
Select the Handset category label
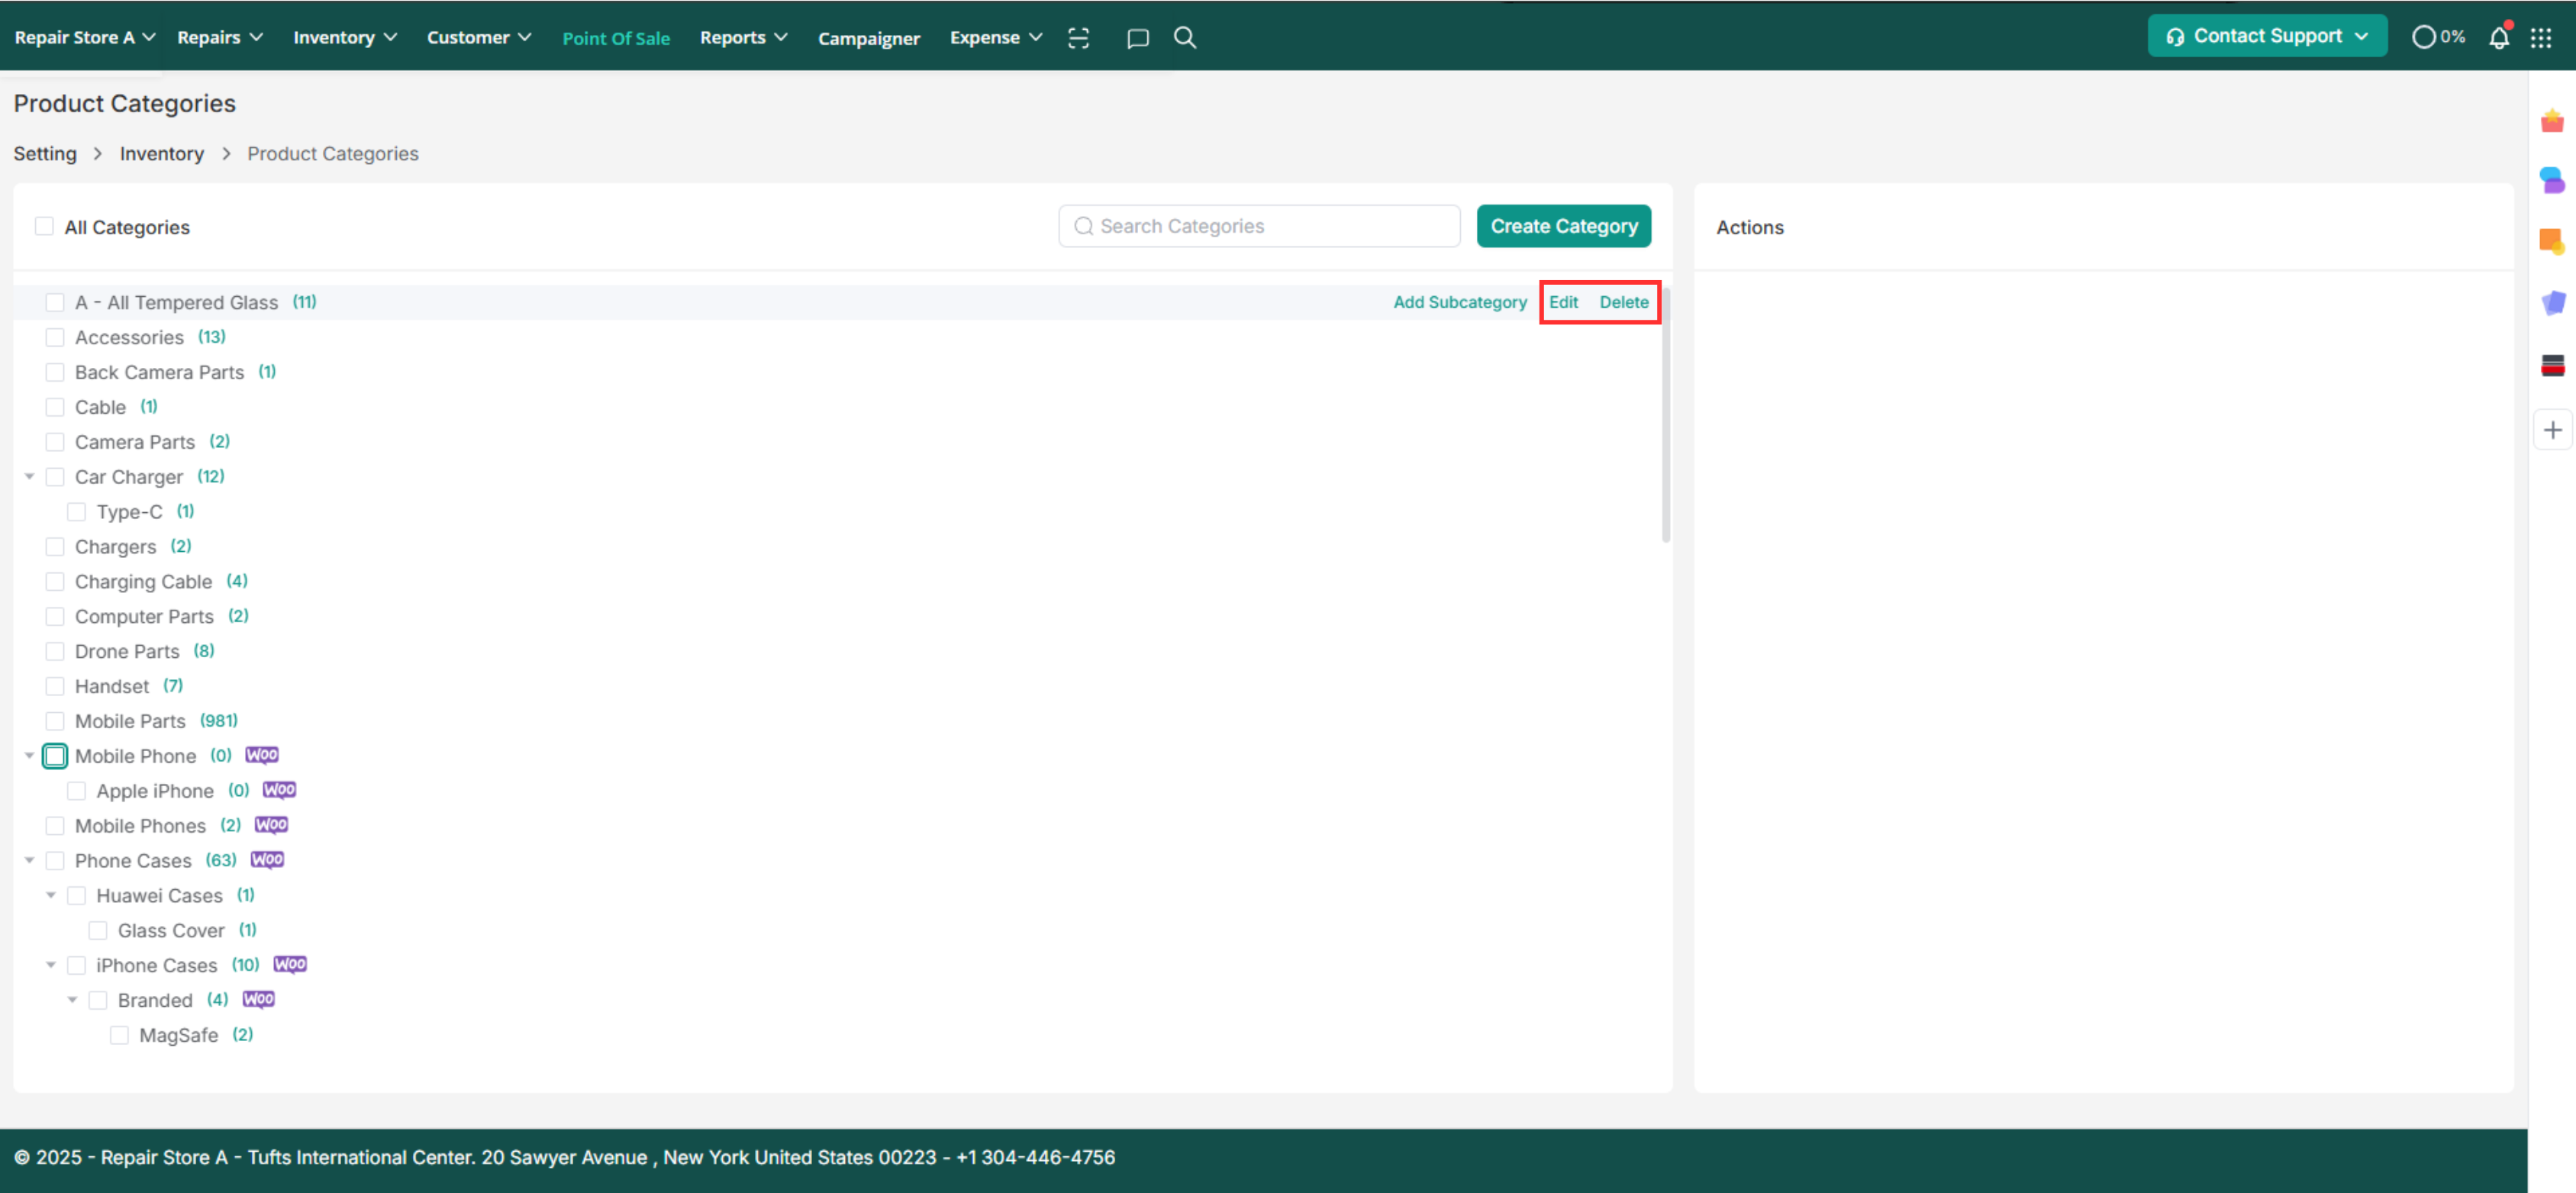pyautogui.click(x=112, y=686)
